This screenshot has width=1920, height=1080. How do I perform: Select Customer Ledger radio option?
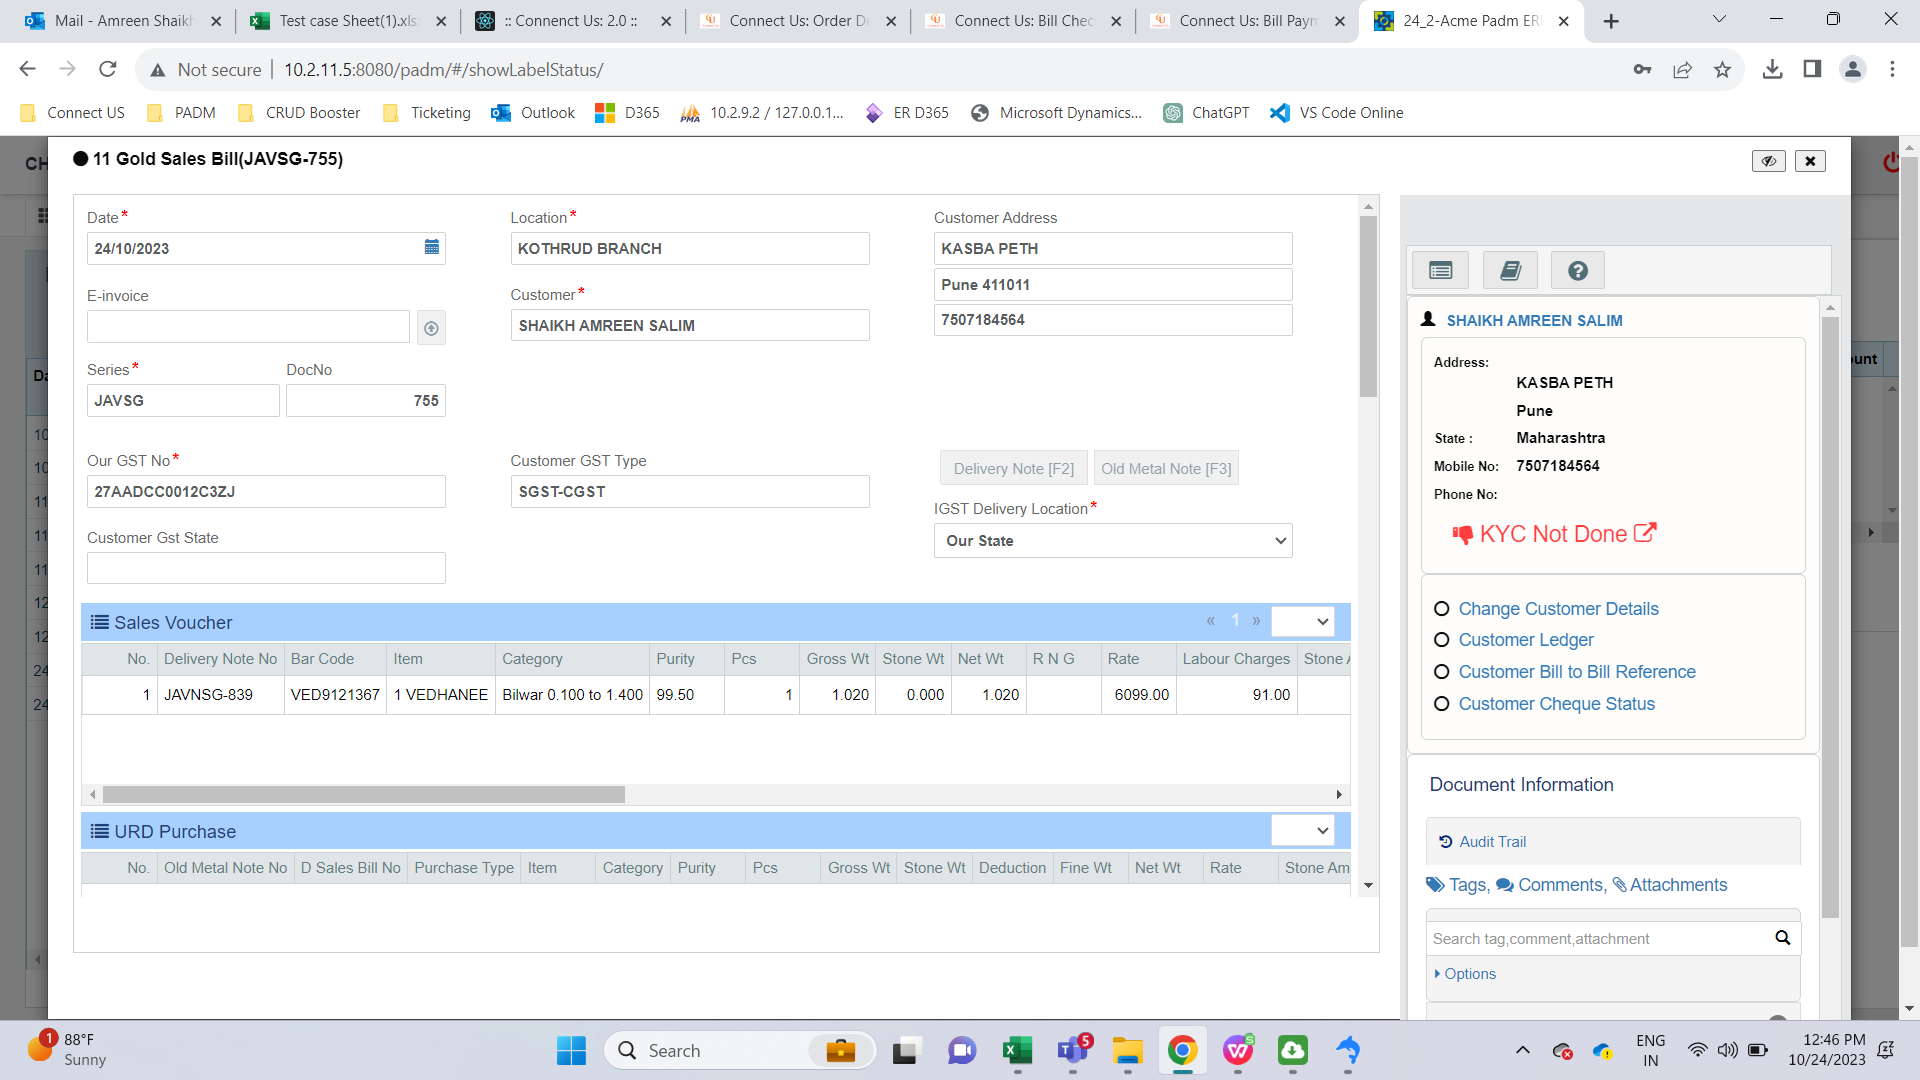pyautogui.click(x=1442, y=640)
